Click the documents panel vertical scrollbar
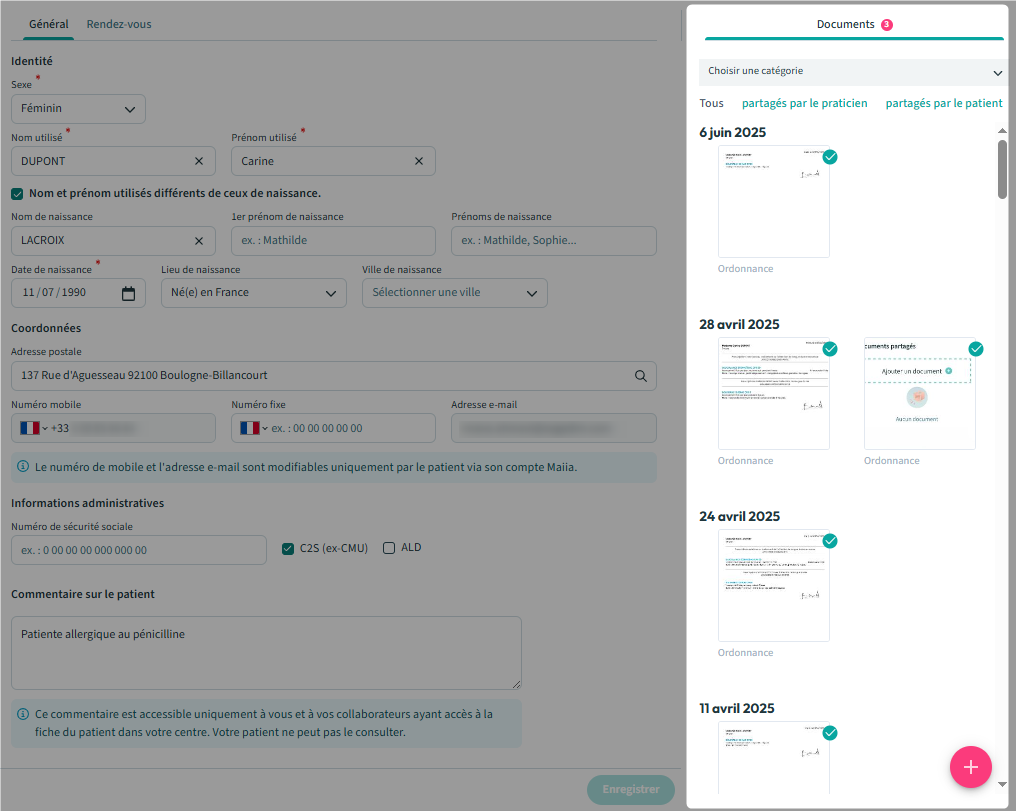The image size is (1016, 811). point(1002,170)
